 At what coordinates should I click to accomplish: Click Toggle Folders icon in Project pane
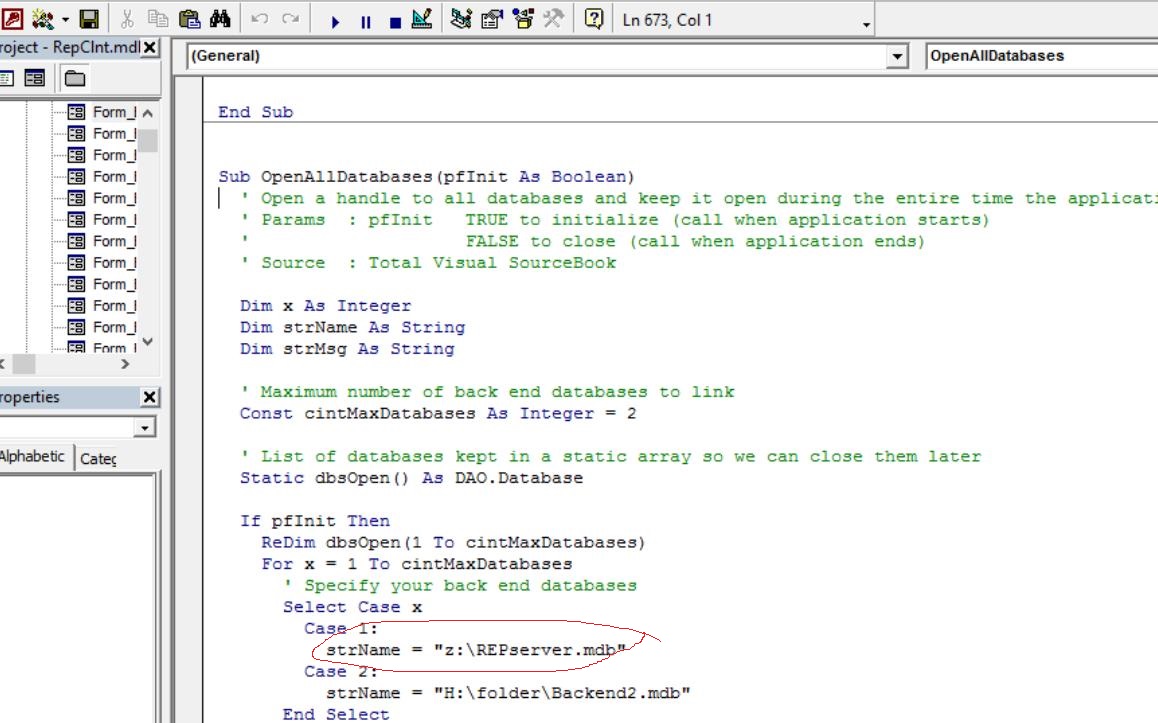75,78
